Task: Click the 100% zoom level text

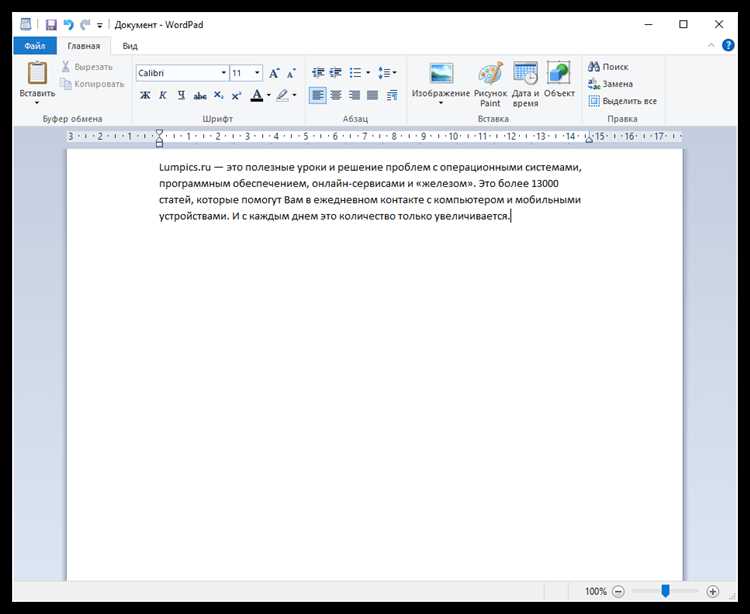Action: (596, 592)
